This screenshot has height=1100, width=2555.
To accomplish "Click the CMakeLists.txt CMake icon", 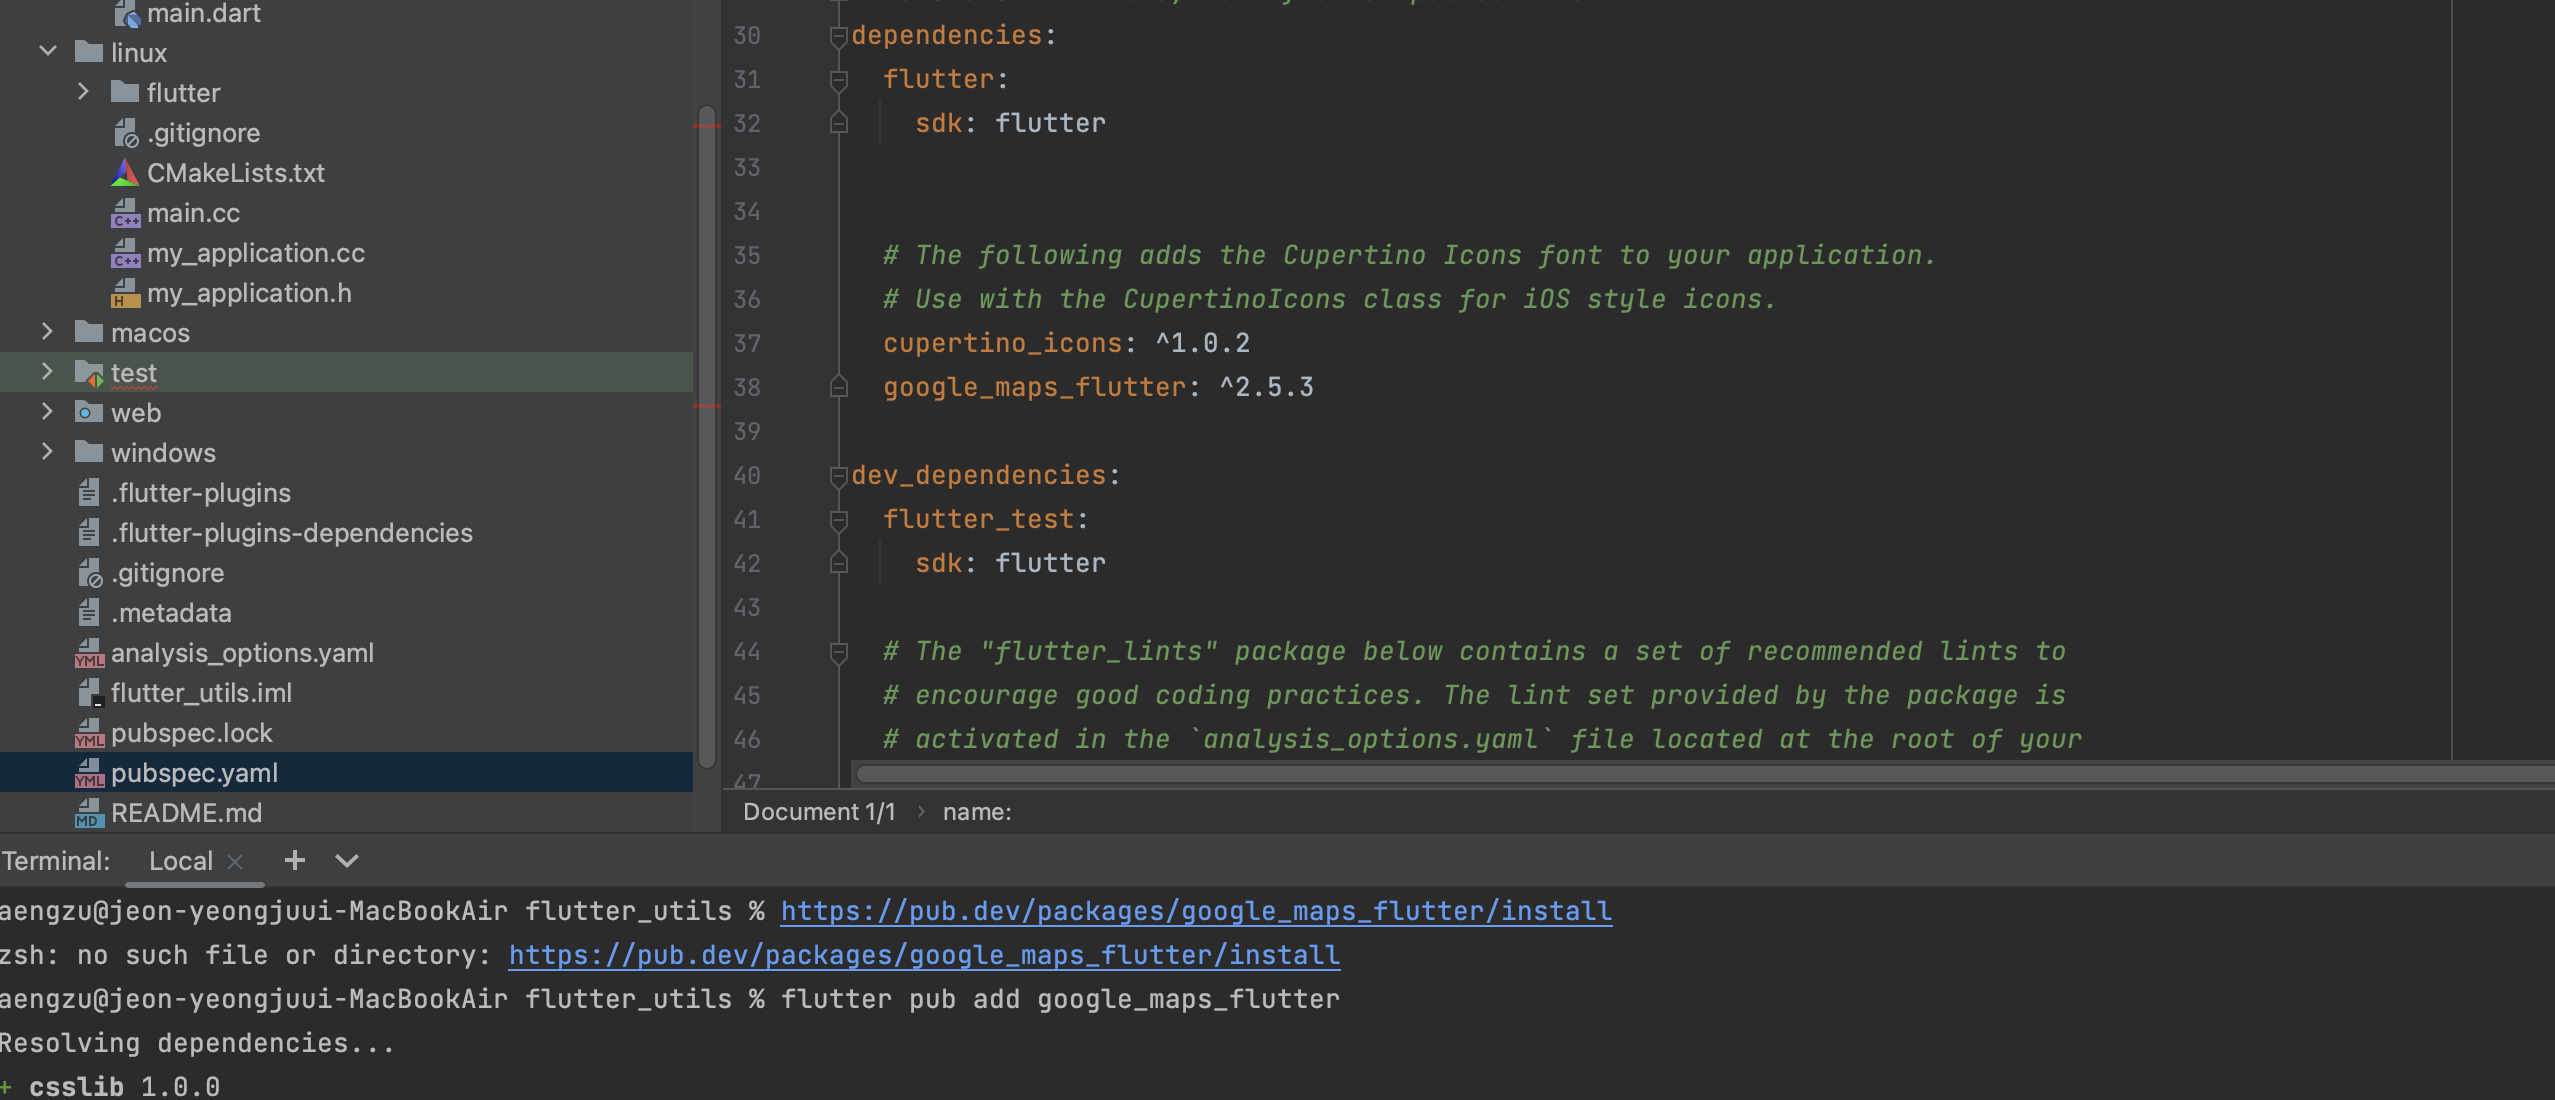I will click(x=125, y=172).
